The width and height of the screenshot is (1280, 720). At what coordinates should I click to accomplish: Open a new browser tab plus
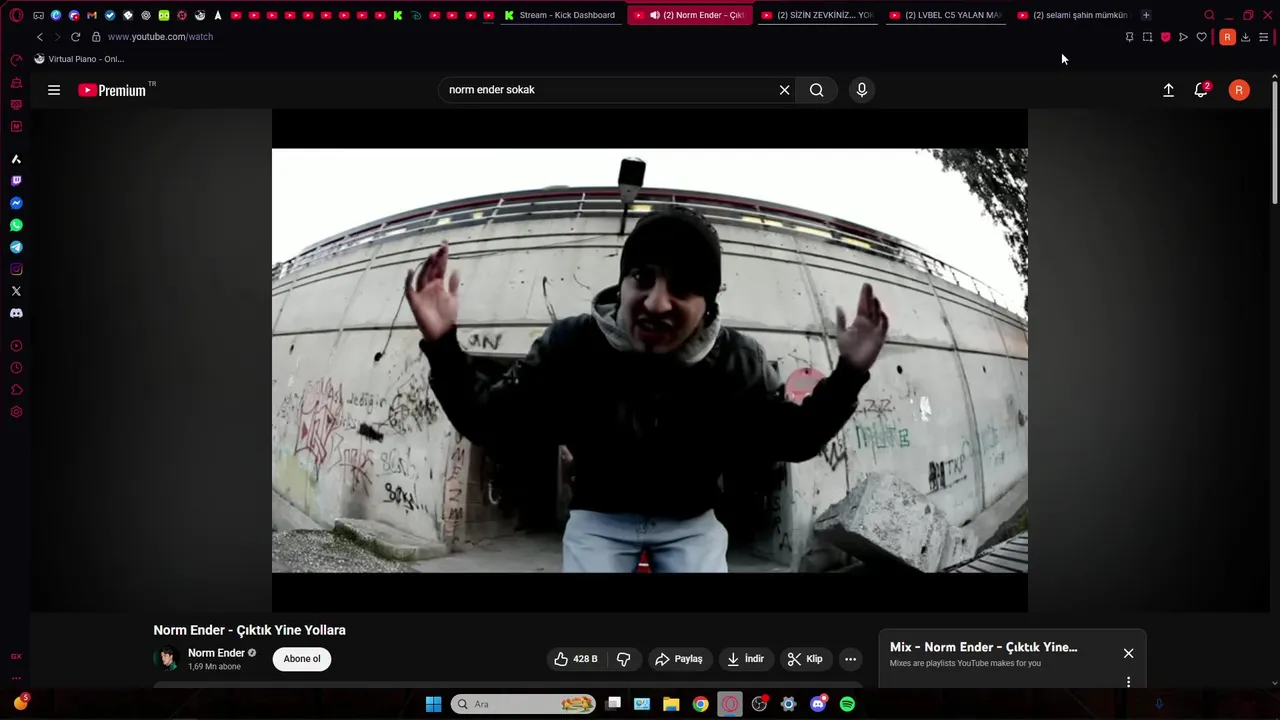(x=1146, y=15)
